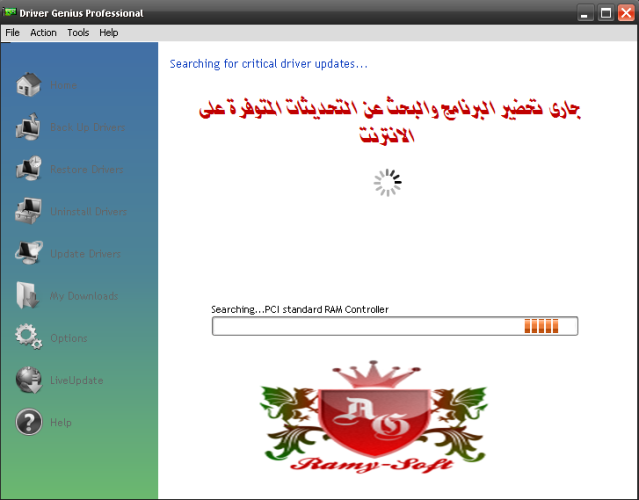
Task: Click the Update Drivers monitor icon
Action: point(29,253)
